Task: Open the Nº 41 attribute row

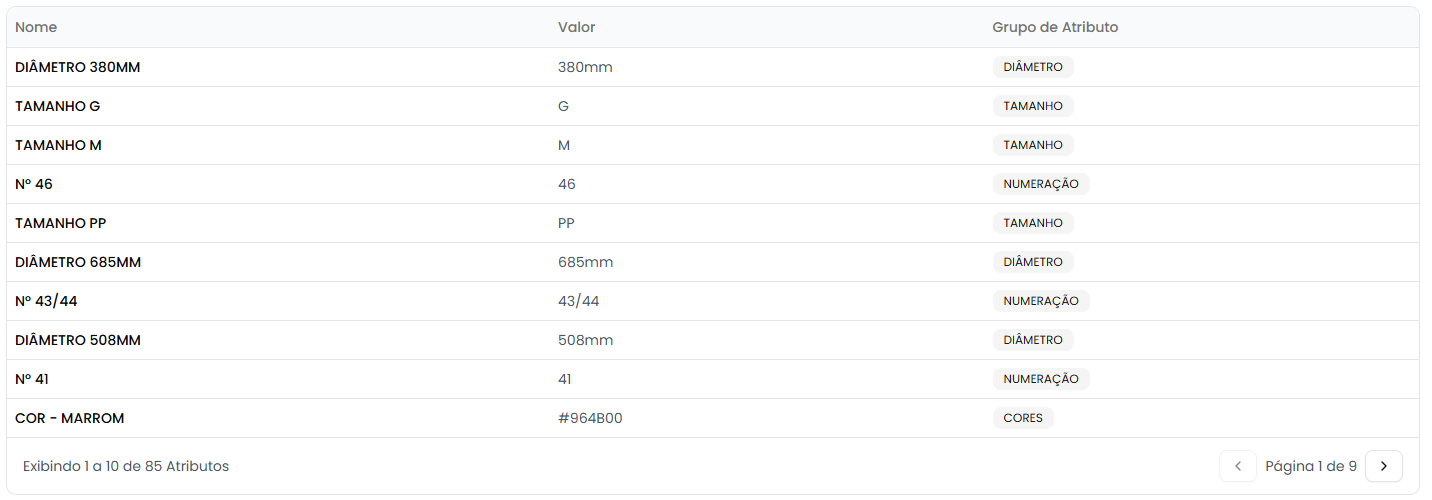Action: click(x=32, y=379)
